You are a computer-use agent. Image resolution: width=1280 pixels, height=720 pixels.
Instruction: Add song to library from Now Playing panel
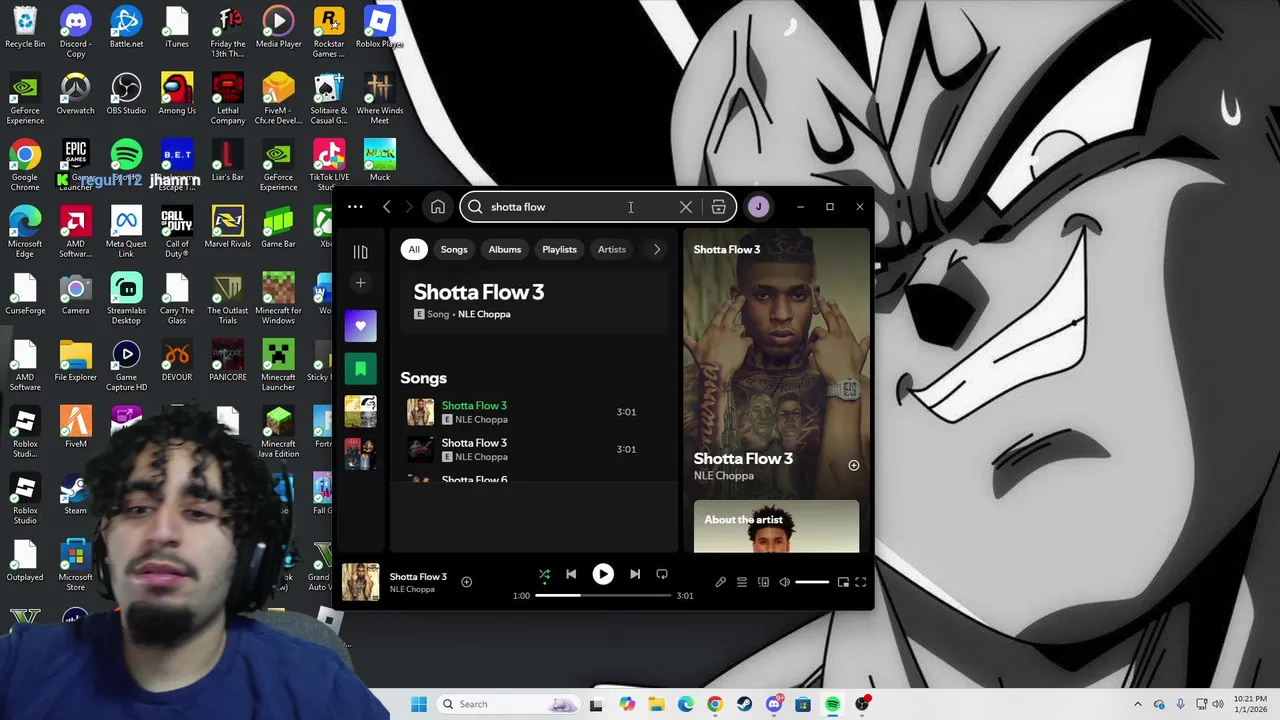[x=853, y=465]
